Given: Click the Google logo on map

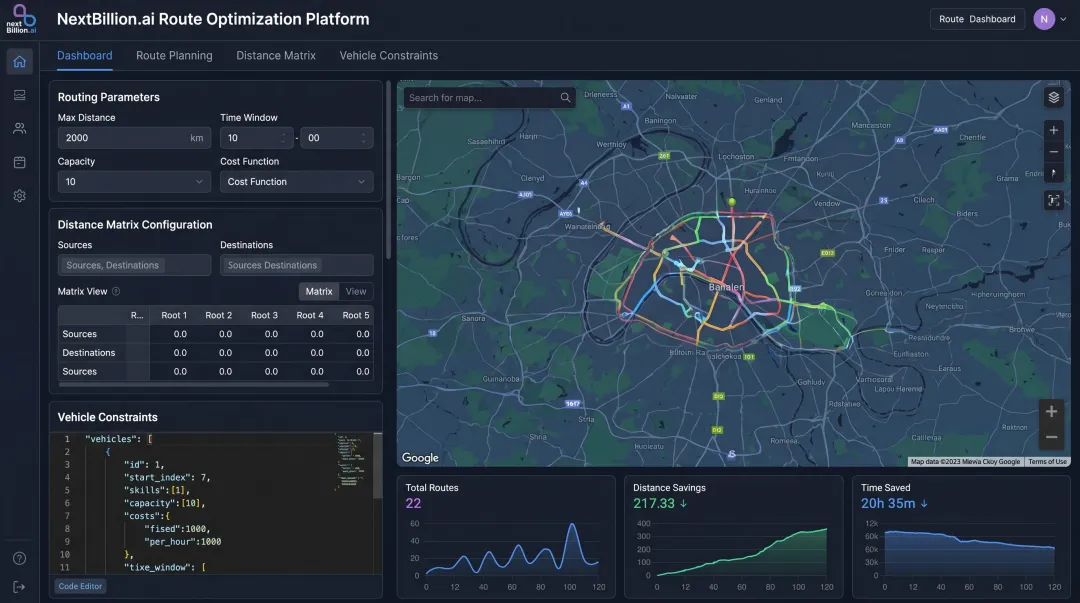Looking at the screenshot, I should [420, 458].
